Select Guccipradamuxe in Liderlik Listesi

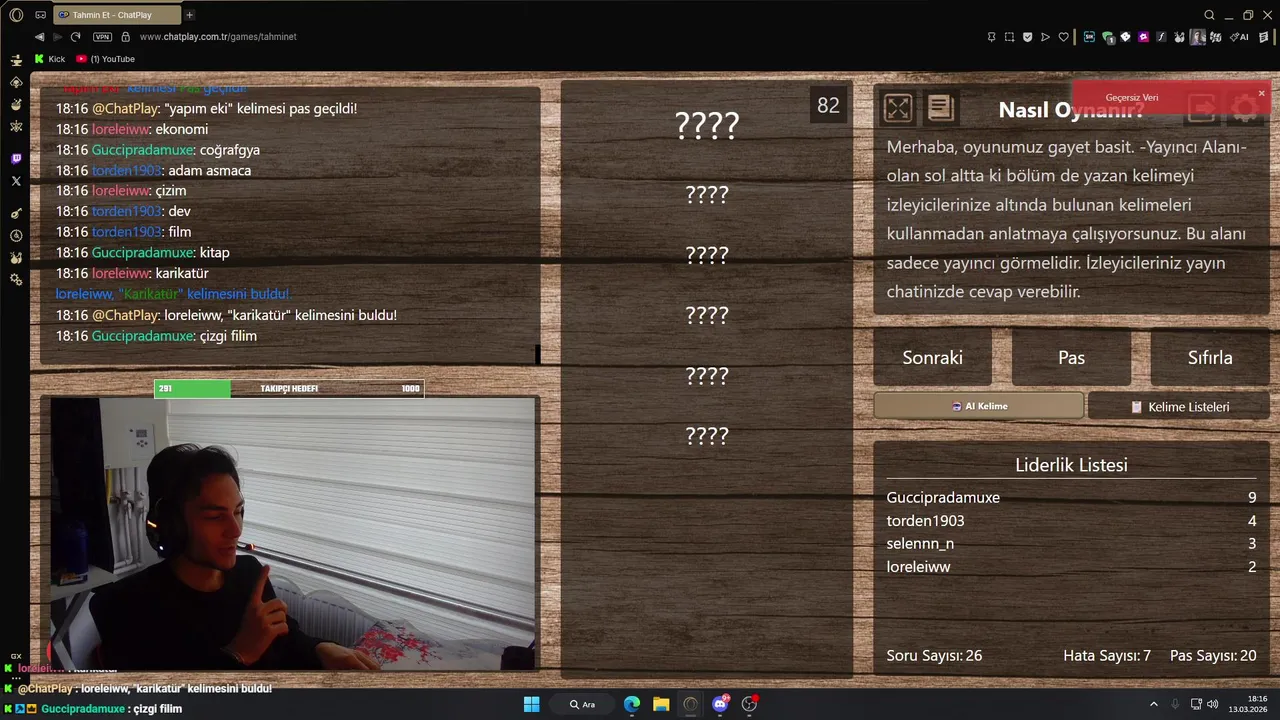point(943,497)
